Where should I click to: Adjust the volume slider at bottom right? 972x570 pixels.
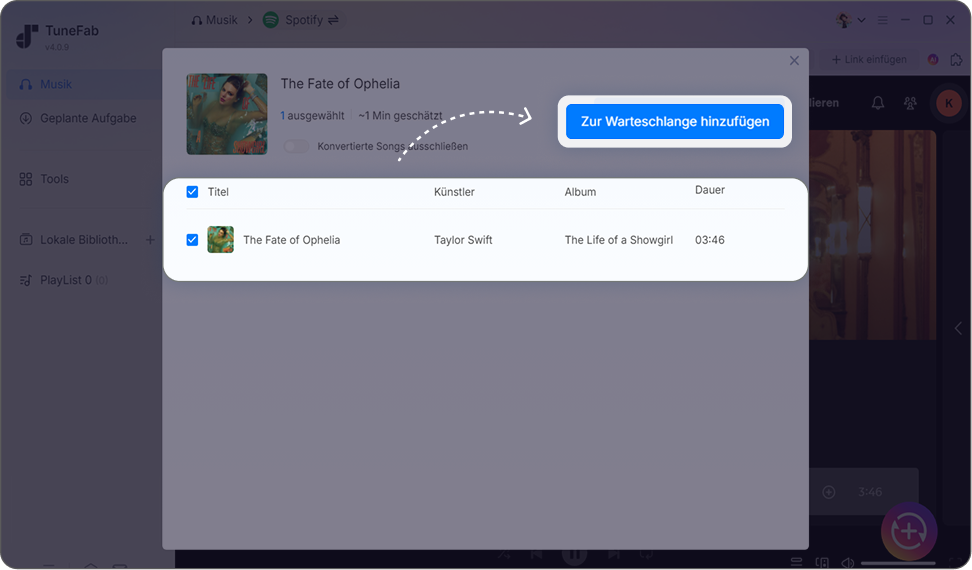point(898,563)
